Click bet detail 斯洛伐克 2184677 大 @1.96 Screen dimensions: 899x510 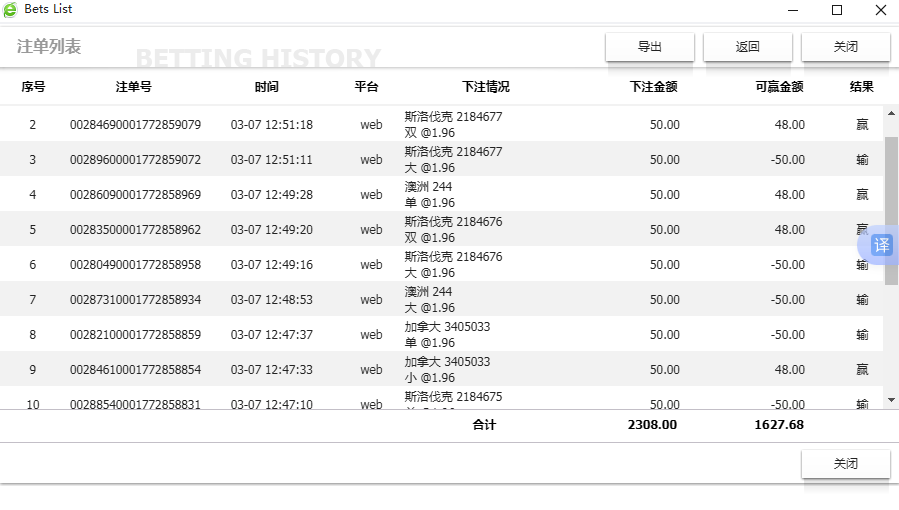click(x=453, y=159)
